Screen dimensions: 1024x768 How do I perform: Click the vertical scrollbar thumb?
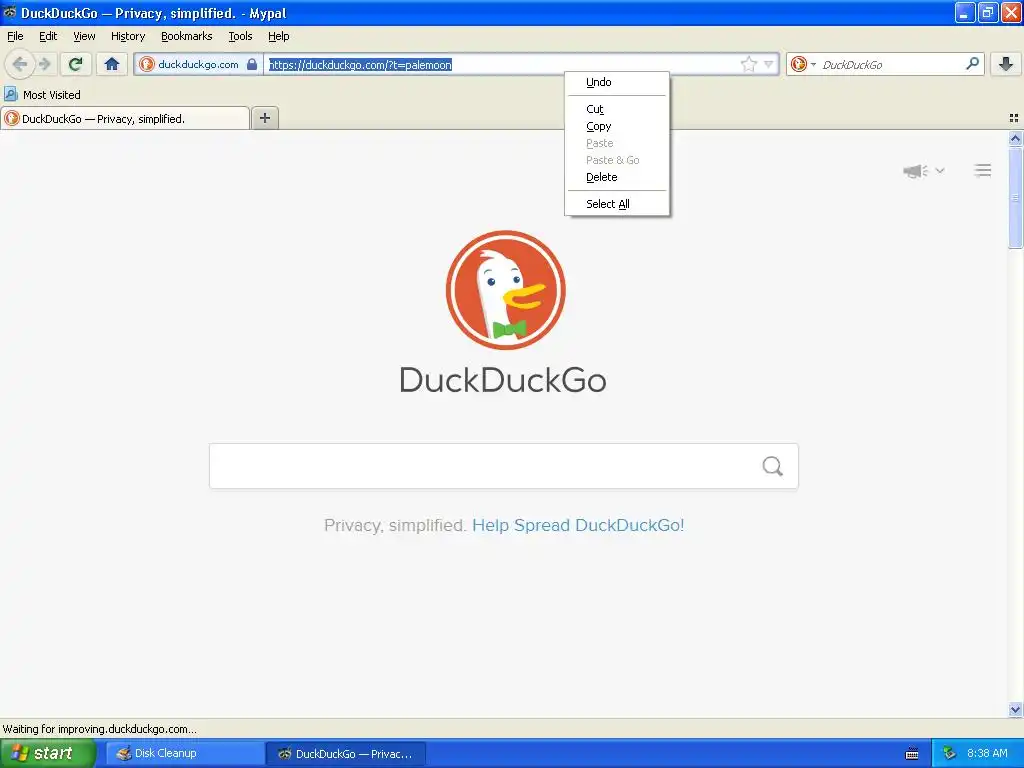click(x=1015, y=197)
